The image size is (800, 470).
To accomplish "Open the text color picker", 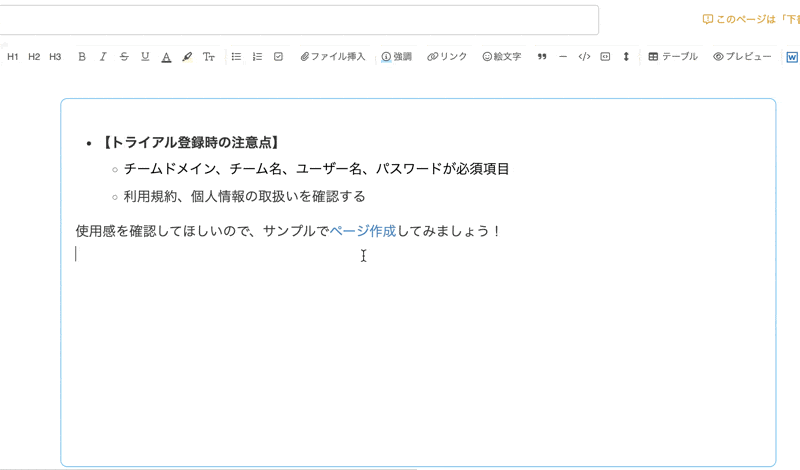I will (166, 57).
